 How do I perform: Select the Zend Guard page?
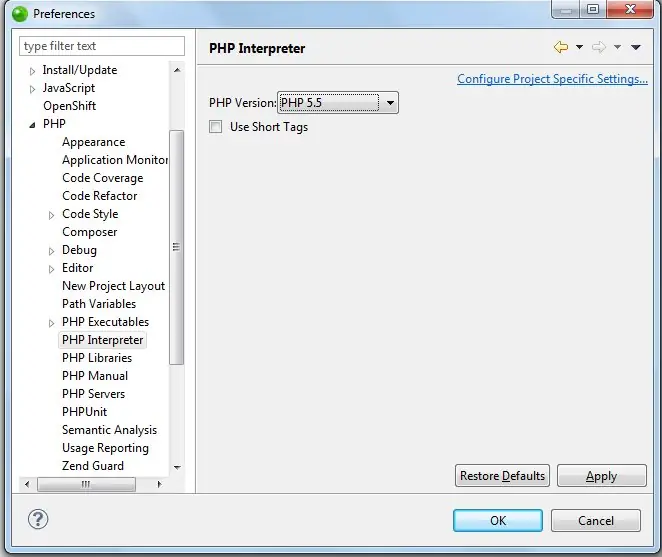pos(93,465)
